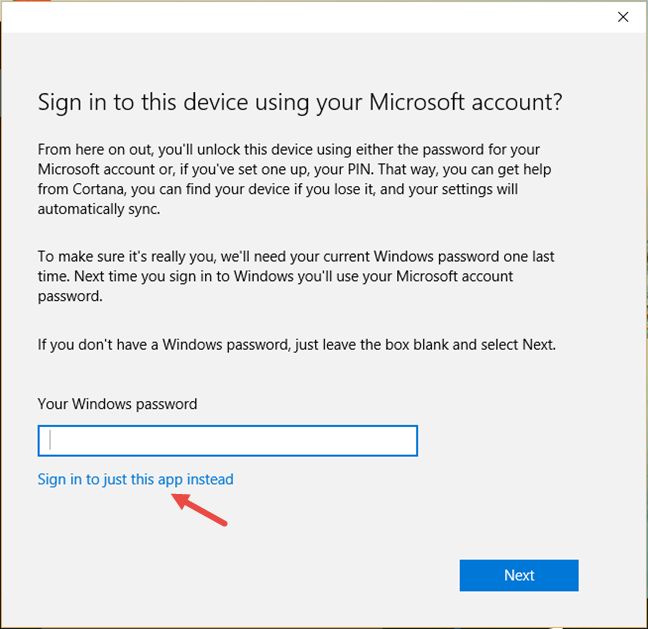648x629 pixels.
Task: Click "Sign in to just this app instead"
Action: 135,479
